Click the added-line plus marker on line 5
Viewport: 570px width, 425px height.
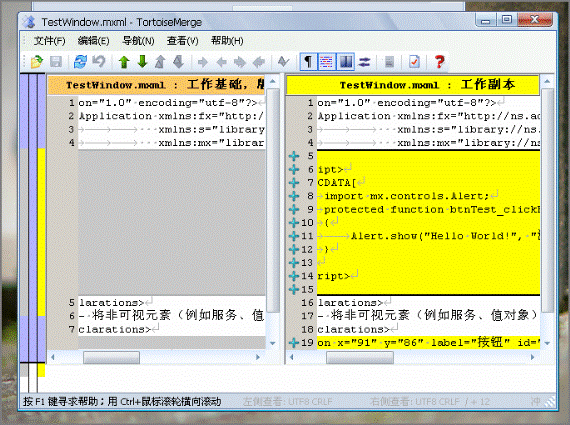(294, 156)
